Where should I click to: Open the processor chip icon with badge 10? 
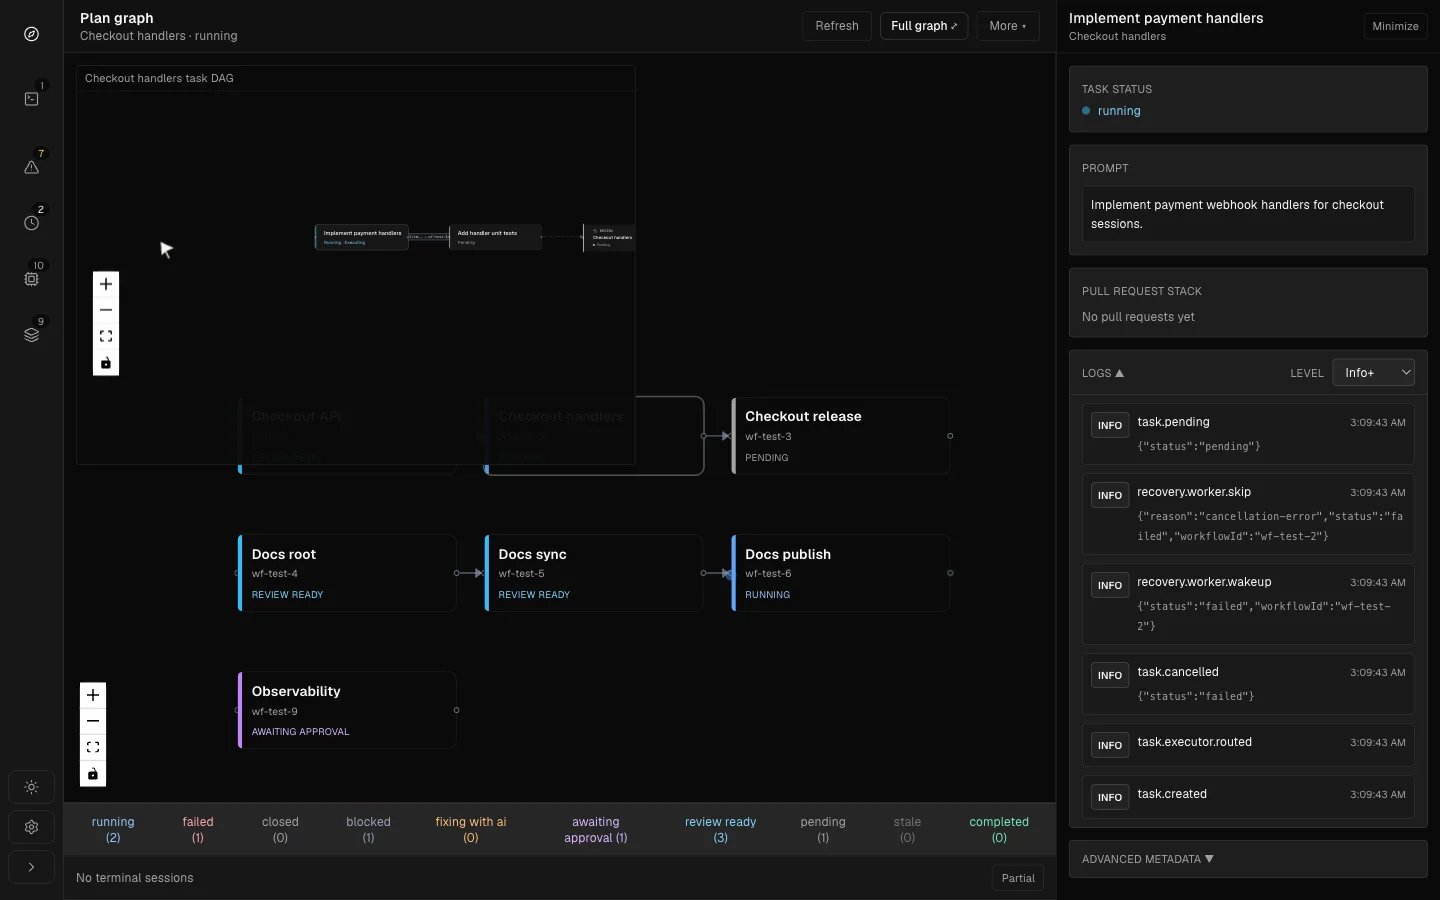pyautogui.click(x=31, y=279)
